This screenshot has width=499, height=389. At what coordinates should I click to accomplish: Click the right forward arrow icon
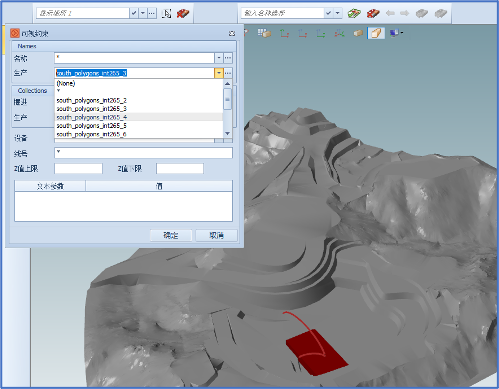404,13
